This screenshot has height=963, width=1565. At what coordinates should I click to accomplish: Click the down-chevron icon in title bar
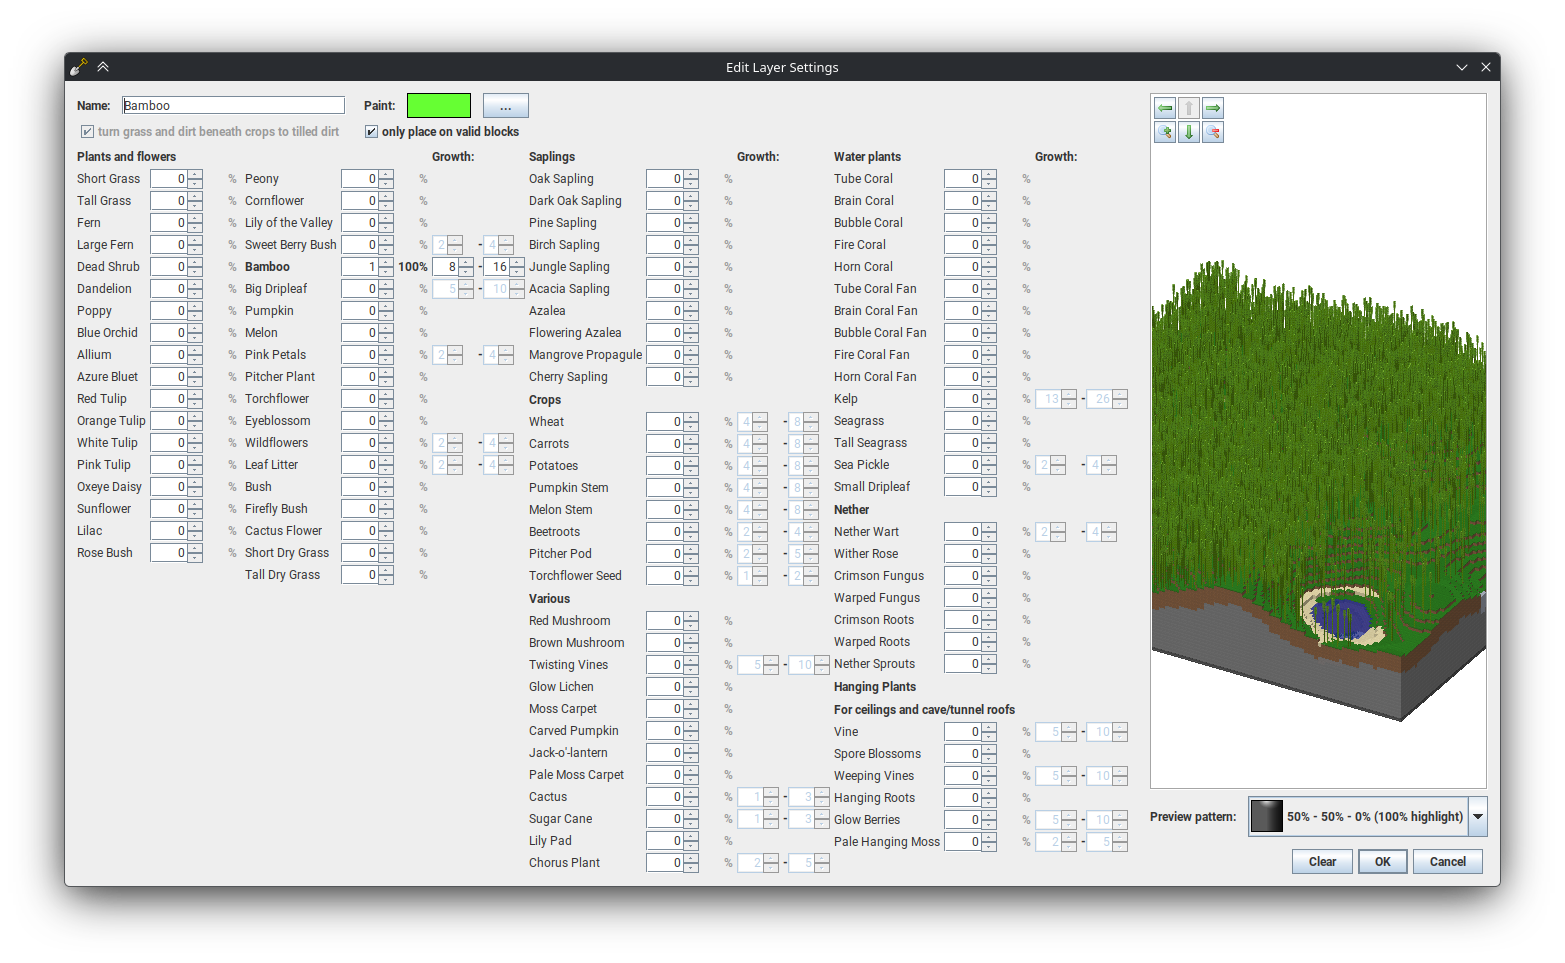pyautogui.click(x=1461, y=67)
